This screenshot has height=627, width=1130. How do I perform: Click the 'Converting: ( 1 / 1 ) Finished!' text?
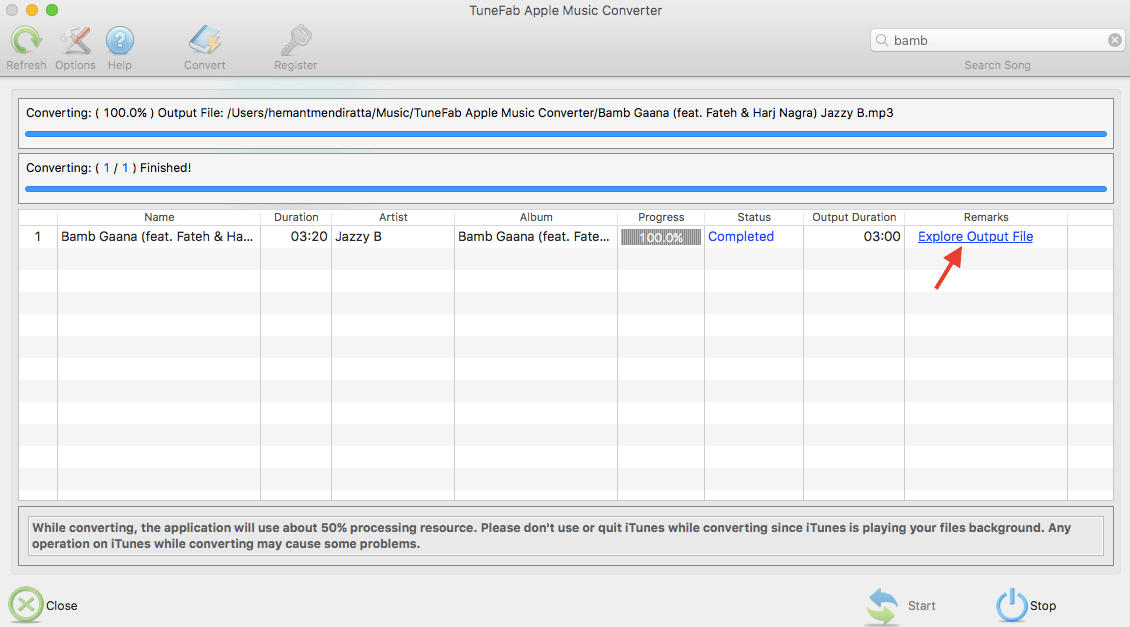108,168
